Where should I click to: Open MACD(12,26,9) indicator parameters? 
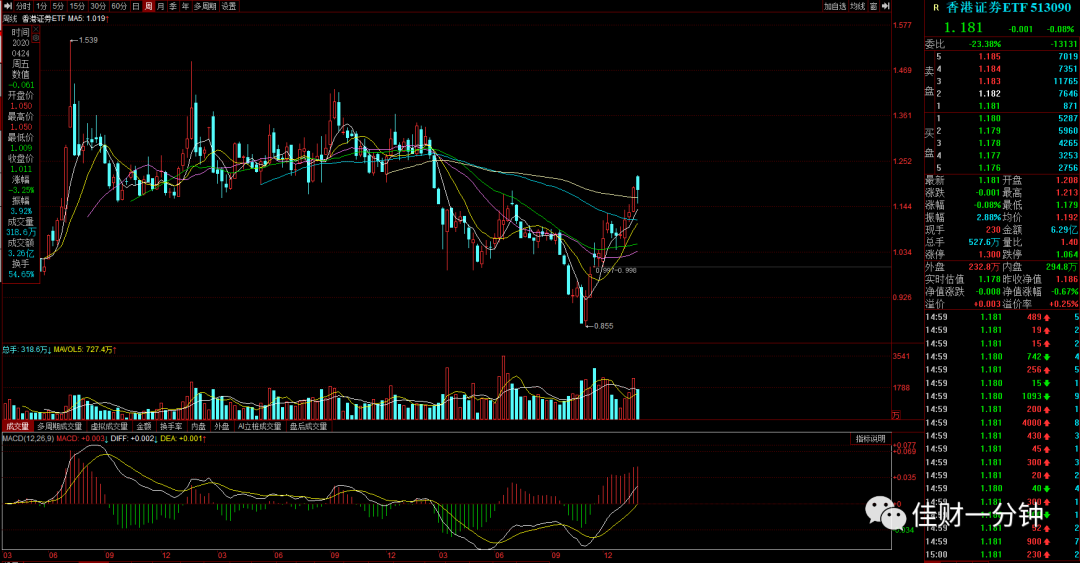pos(28,438)
